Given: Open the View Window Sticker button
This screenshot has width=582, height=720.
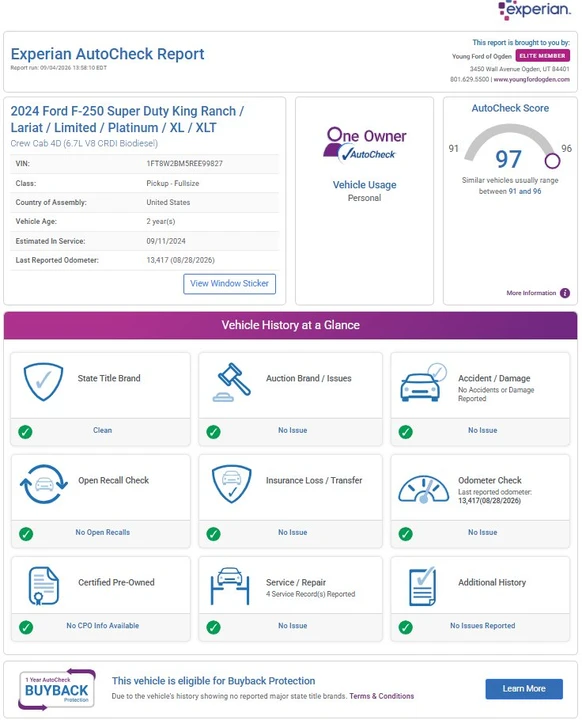Looking at the screenshot, I should coord(230,284).
